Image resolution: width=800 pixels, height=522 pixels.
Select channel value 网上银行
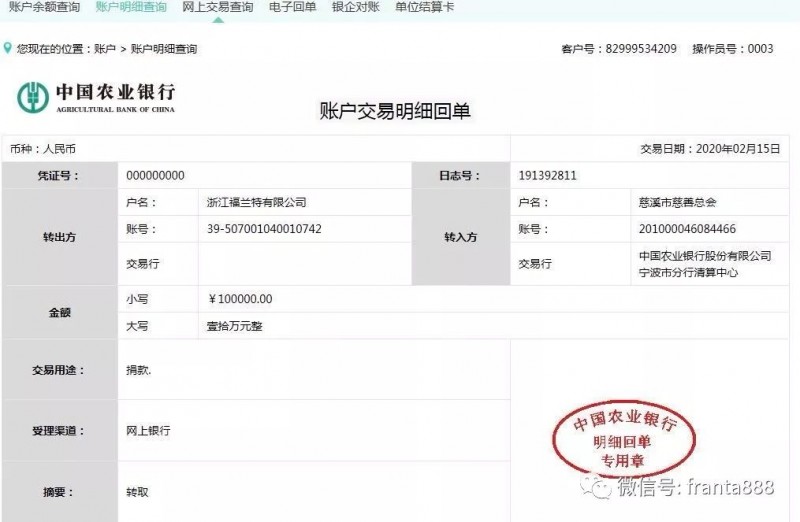coord(148,431)
